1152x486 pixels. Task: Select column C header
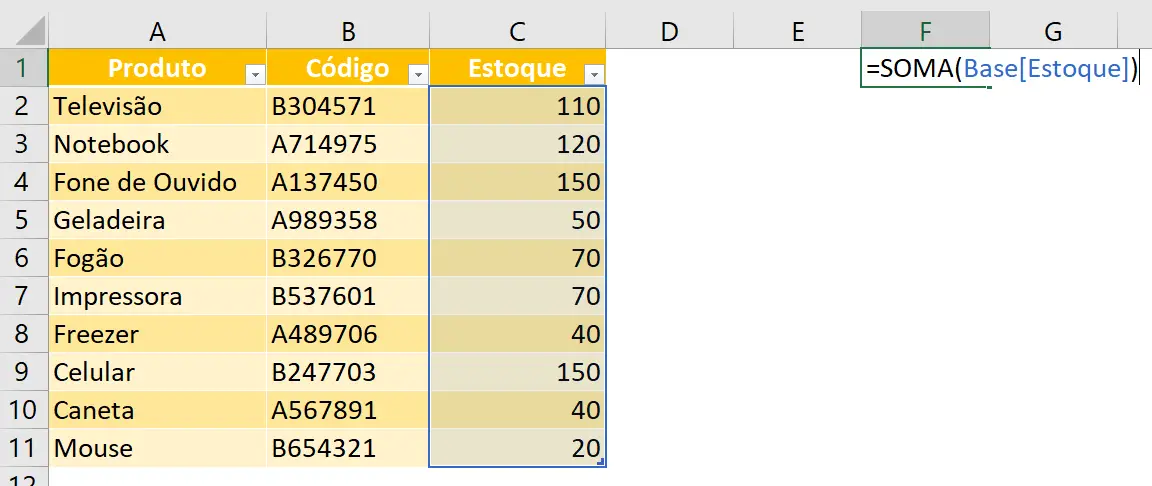pyautogui.click(x=517, y=32)
